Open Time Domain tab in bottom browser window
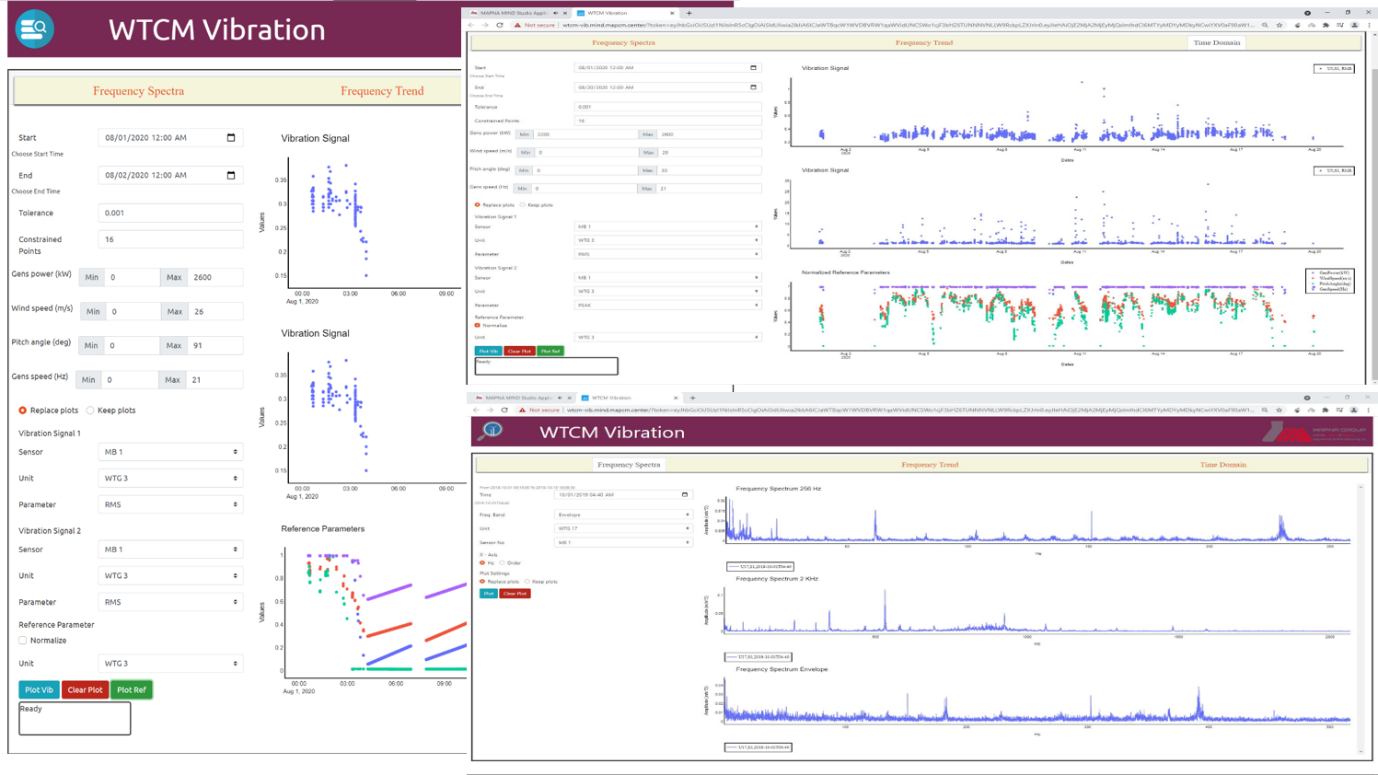The height and width of the screenshot is (775, 1378). (x=1223, y=465)
